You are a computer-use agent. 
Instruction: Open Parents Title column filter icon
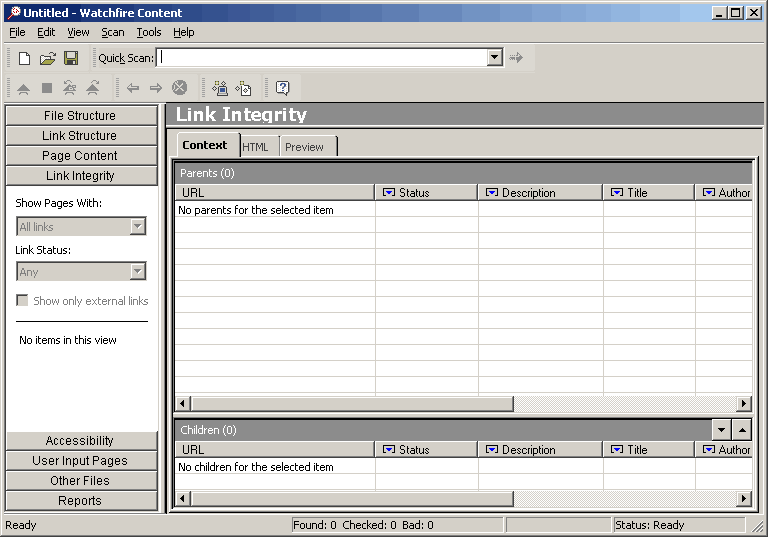coord(617,193)
